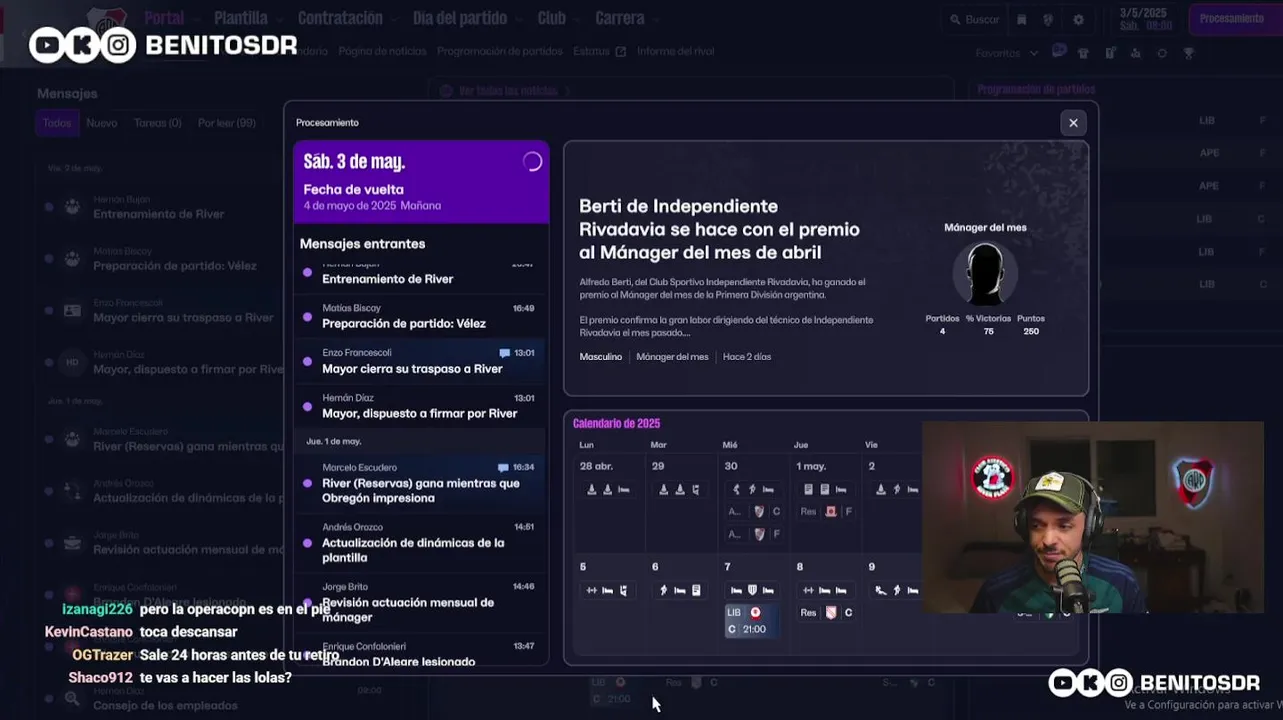Click the shield icon in the top toolbar
This screenshot has width=1283, height=720.
(1048, 20)
